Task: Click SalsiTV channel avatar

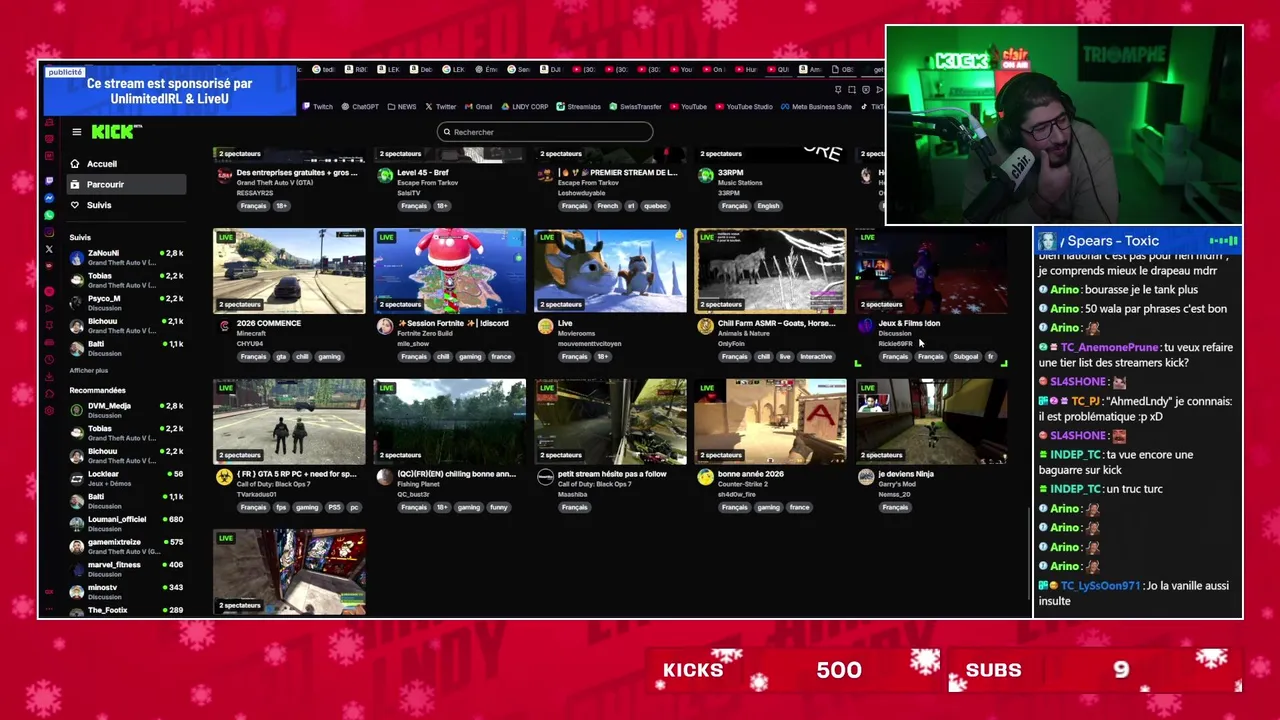Action: tap(385, 176)
